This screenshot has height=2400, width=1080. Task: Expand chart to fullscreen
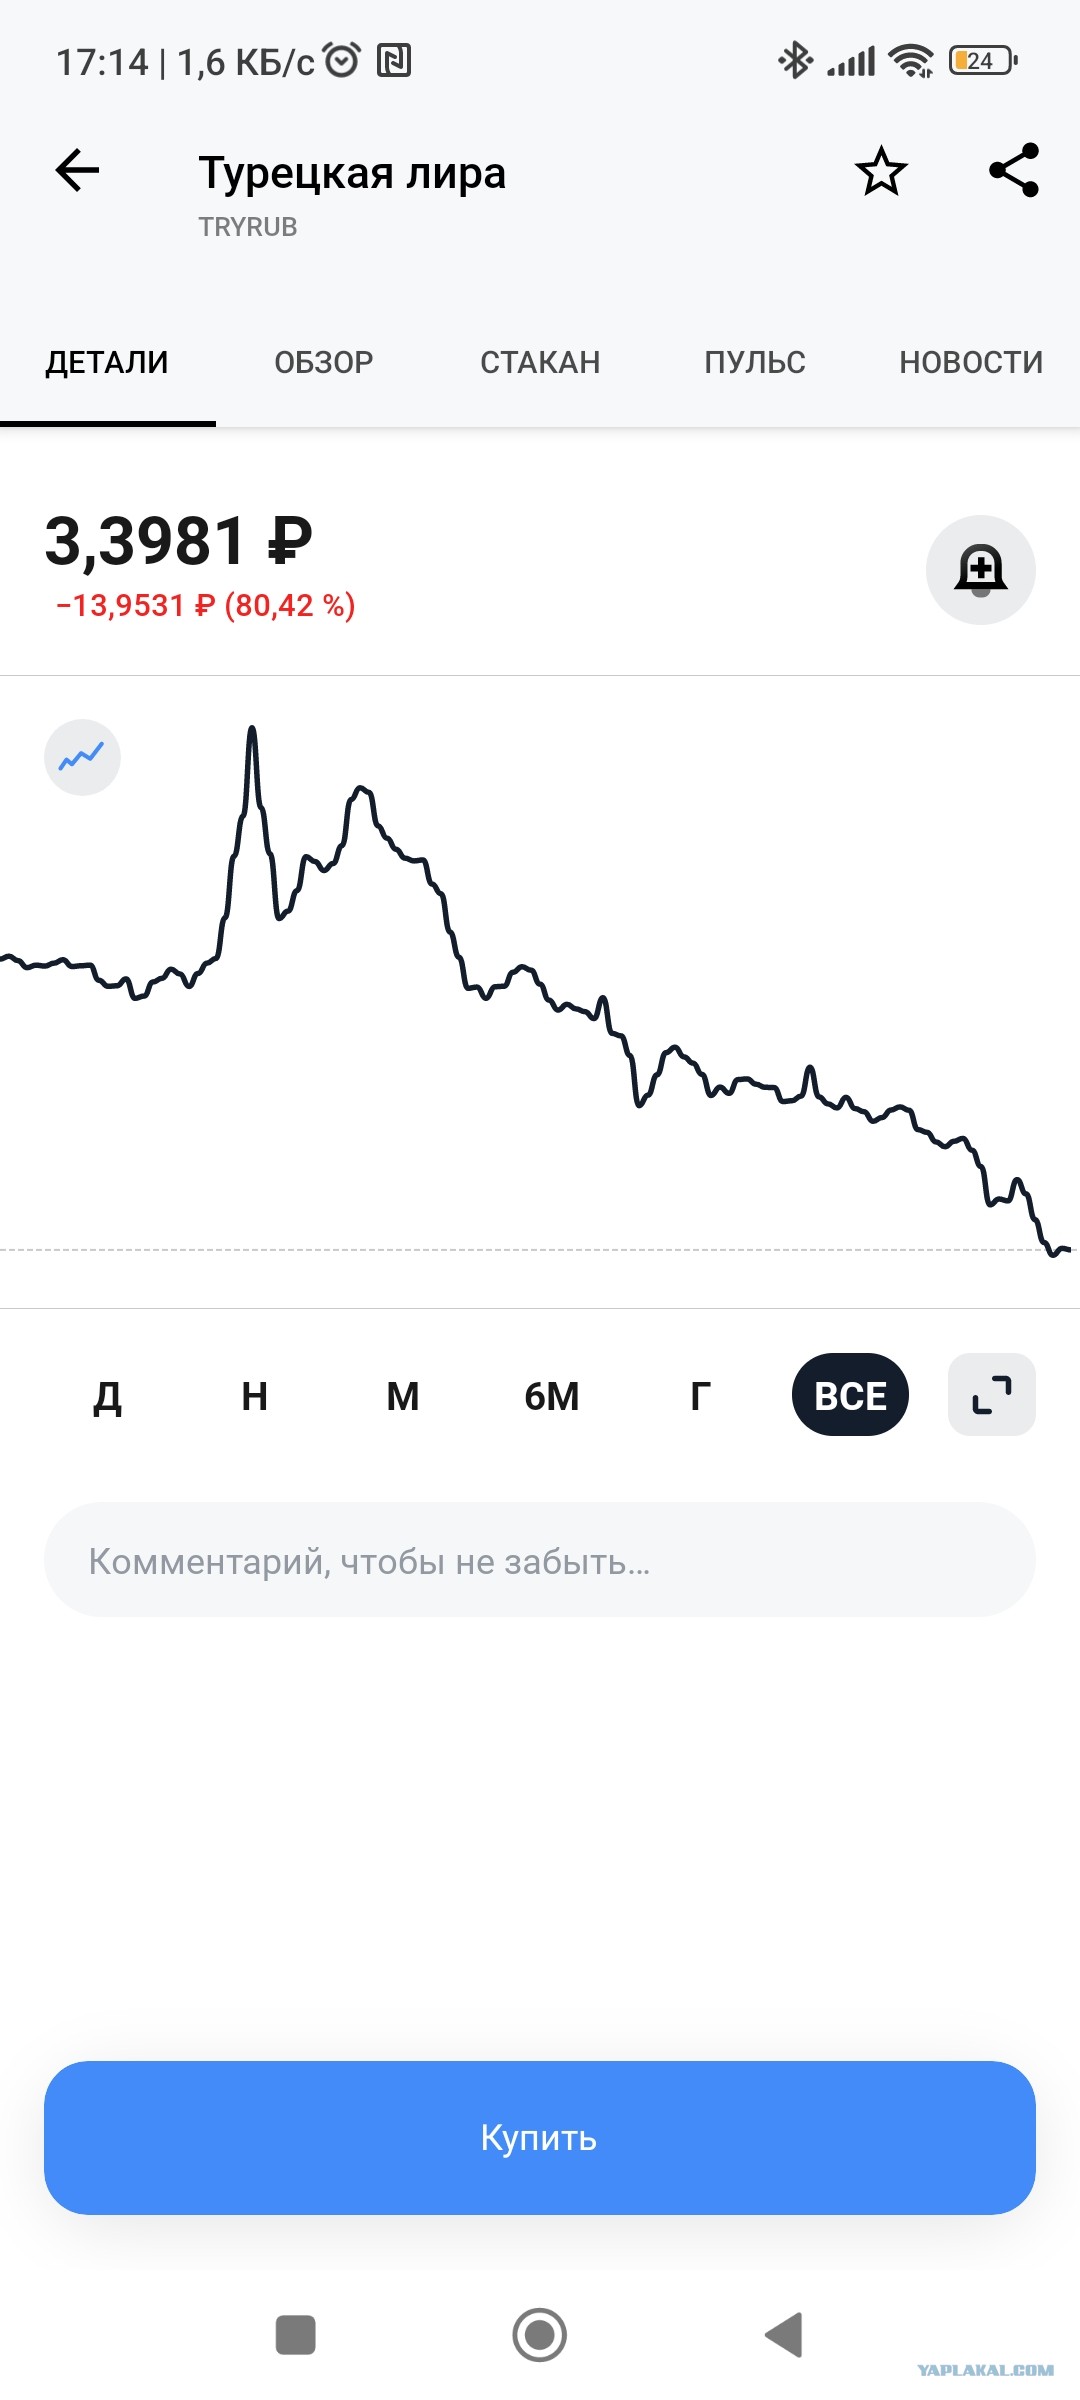coord(992,1394)
